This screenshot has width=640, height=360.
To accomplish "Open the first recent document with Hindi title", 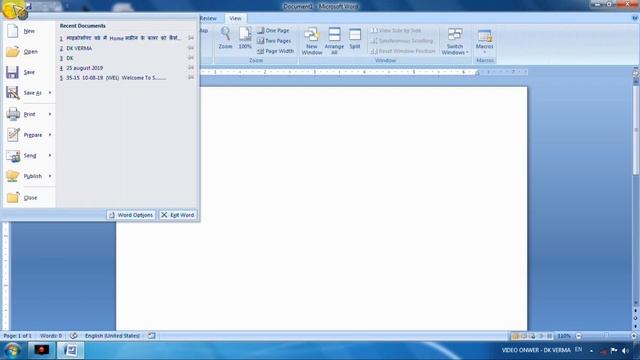I will (x=122, y=38).
